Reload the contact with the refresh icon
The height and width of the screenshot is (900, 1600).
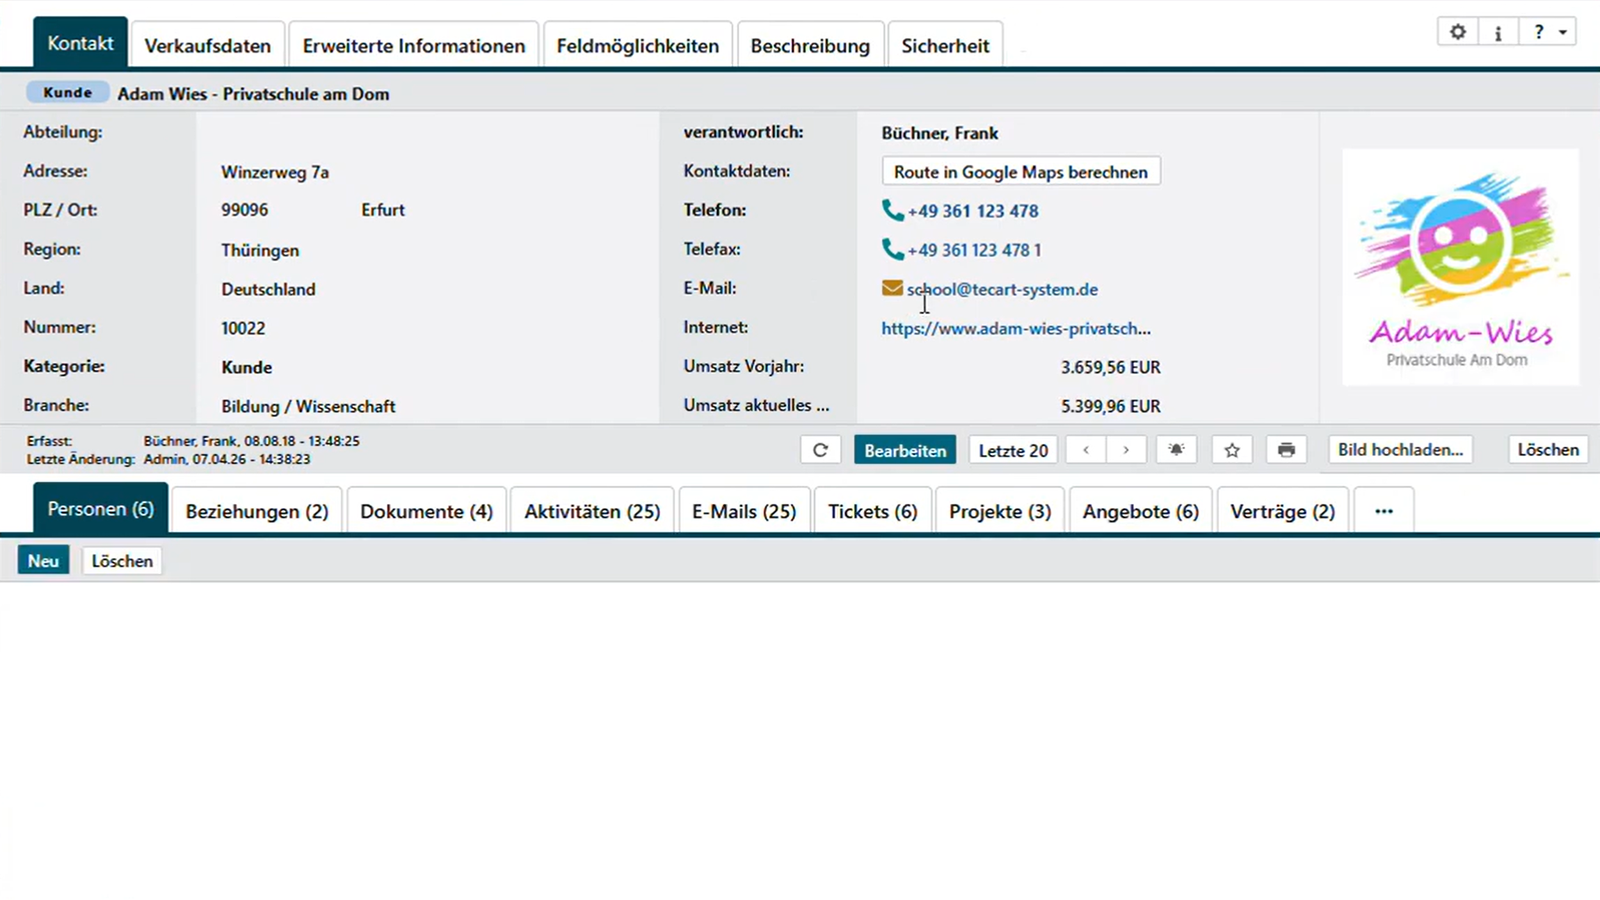coord(820,450)
